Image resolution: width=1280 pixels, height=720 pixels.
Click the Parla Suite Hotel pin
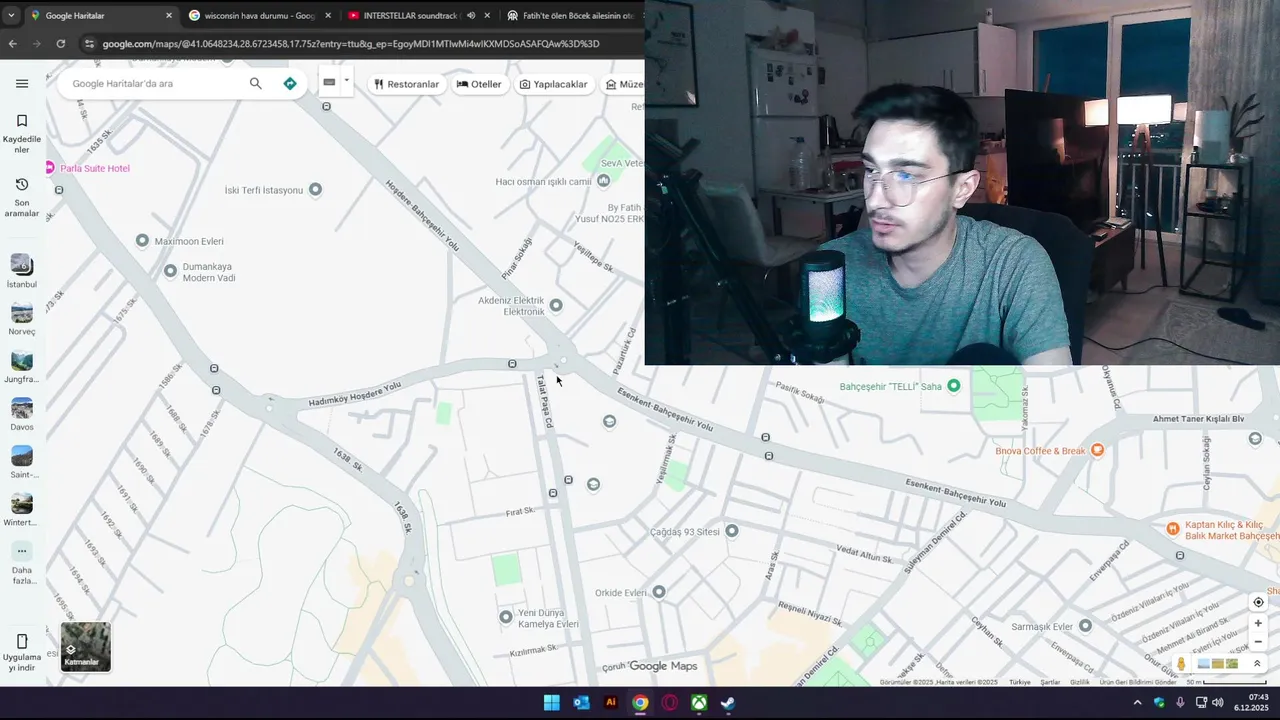(50, 168)
